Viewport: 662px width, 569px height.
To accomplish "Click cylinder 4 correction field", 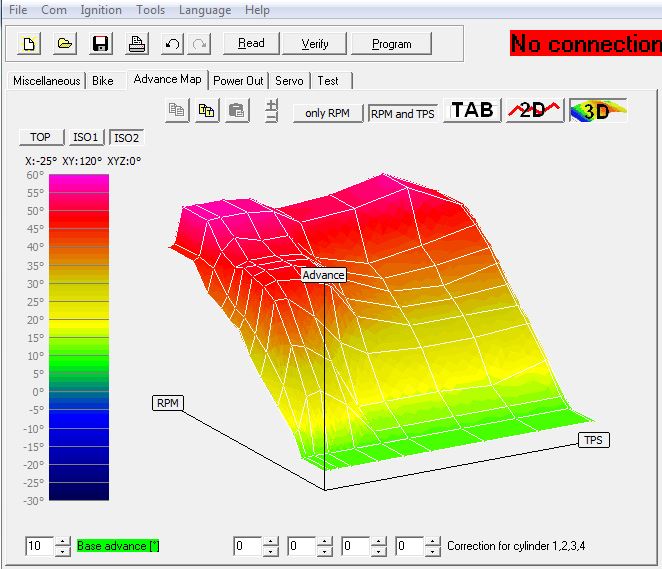I will [x=410, y=546].
